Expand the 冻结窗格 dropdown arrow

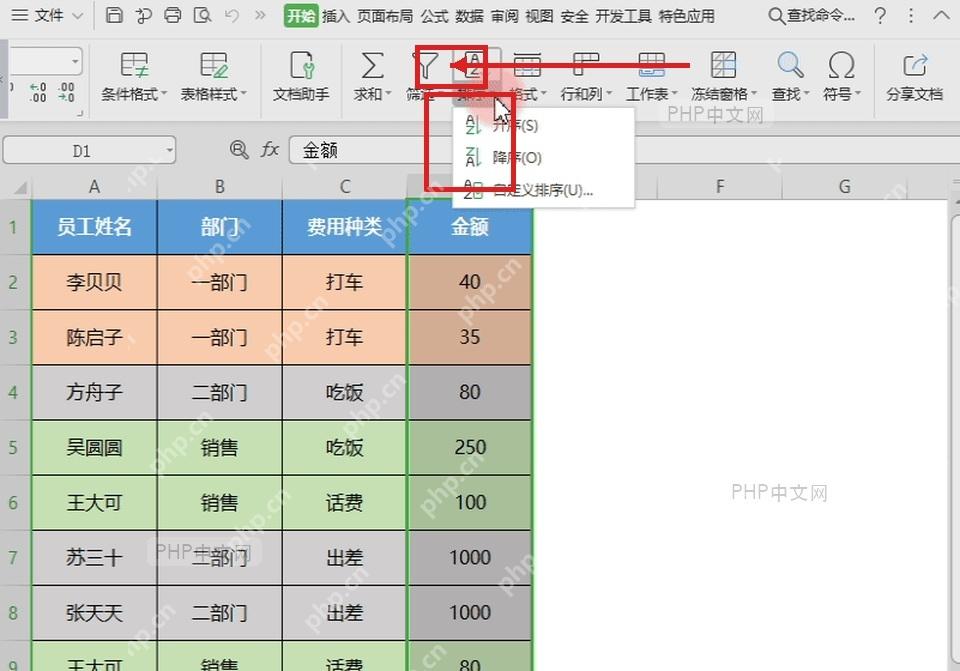click(754, 94)
